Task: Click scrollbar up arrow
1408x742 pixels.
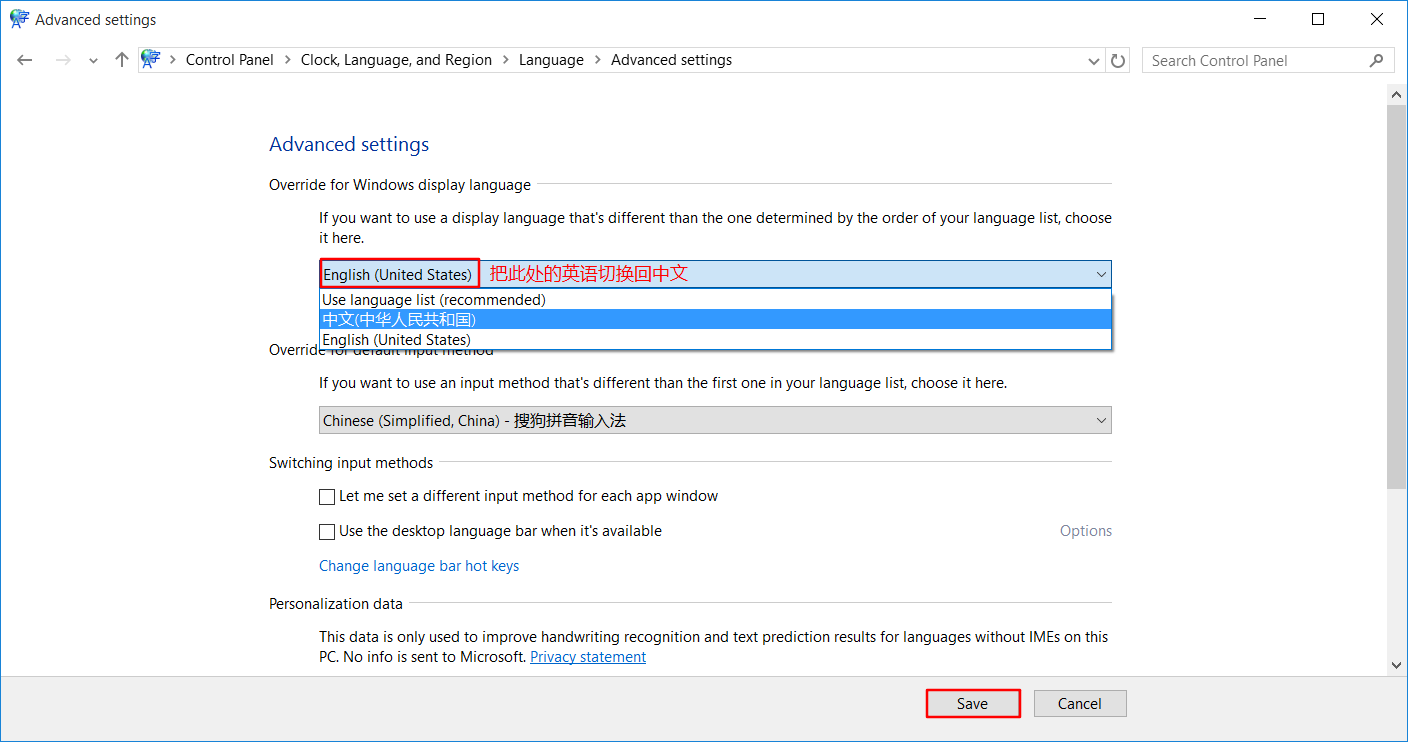Action: pos(1397,93)
